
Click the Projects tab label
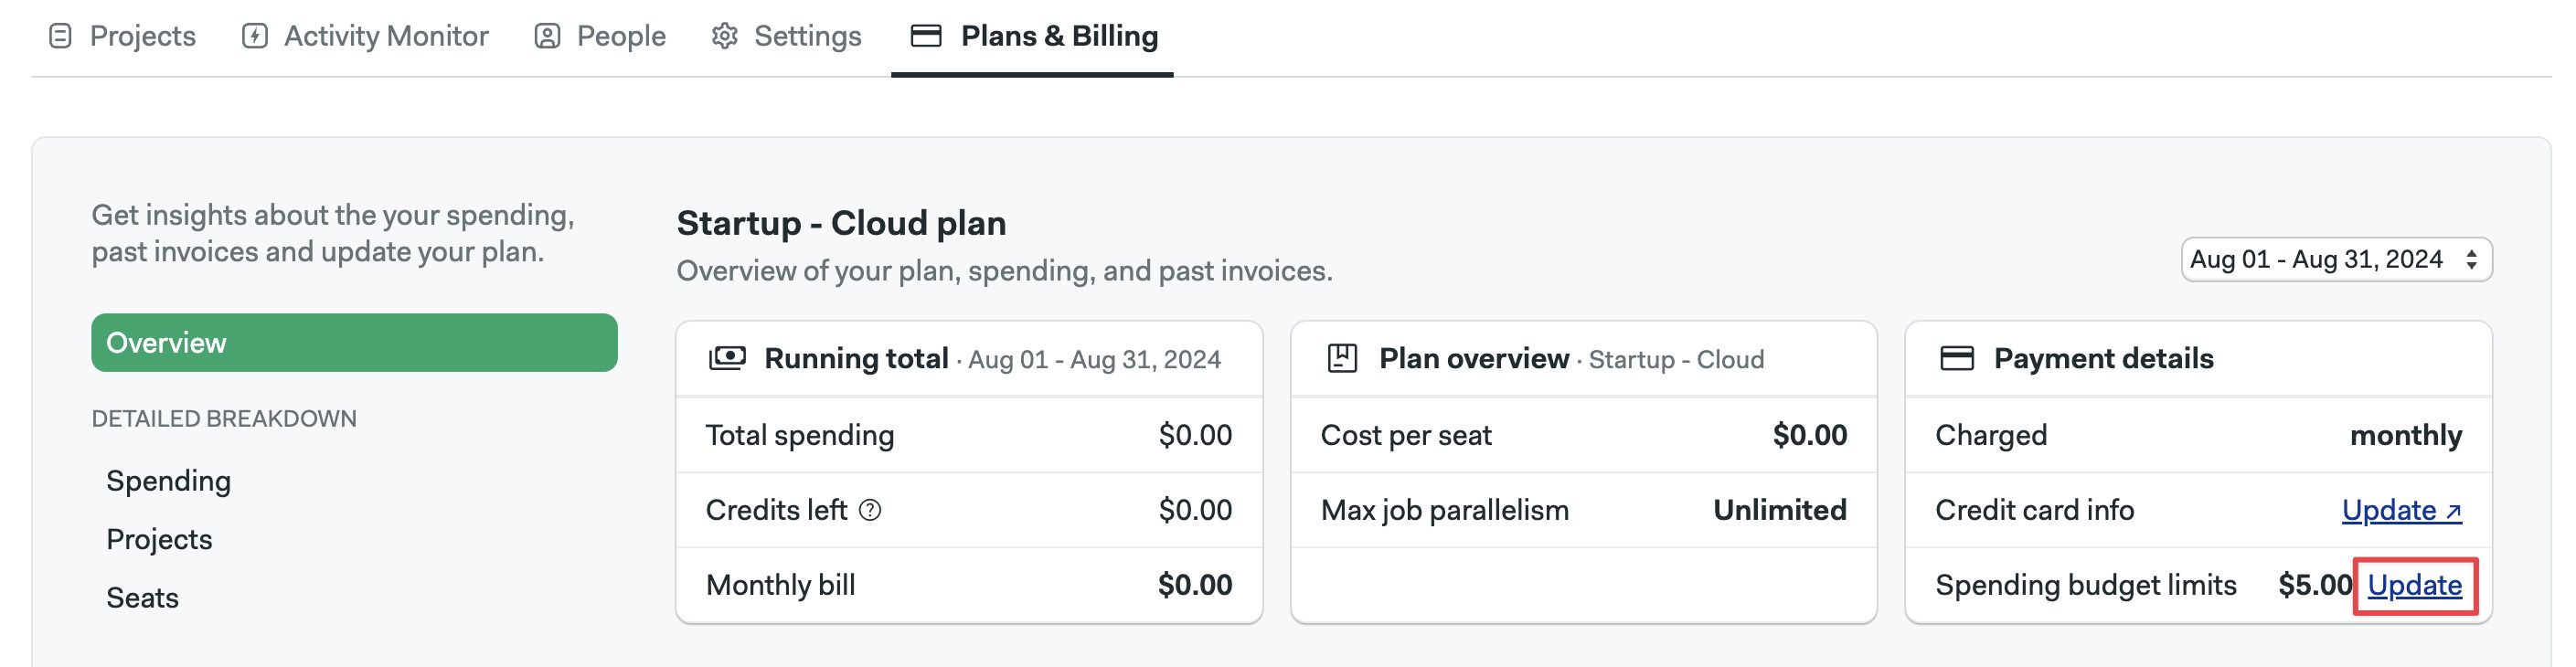tap(143, 36)
